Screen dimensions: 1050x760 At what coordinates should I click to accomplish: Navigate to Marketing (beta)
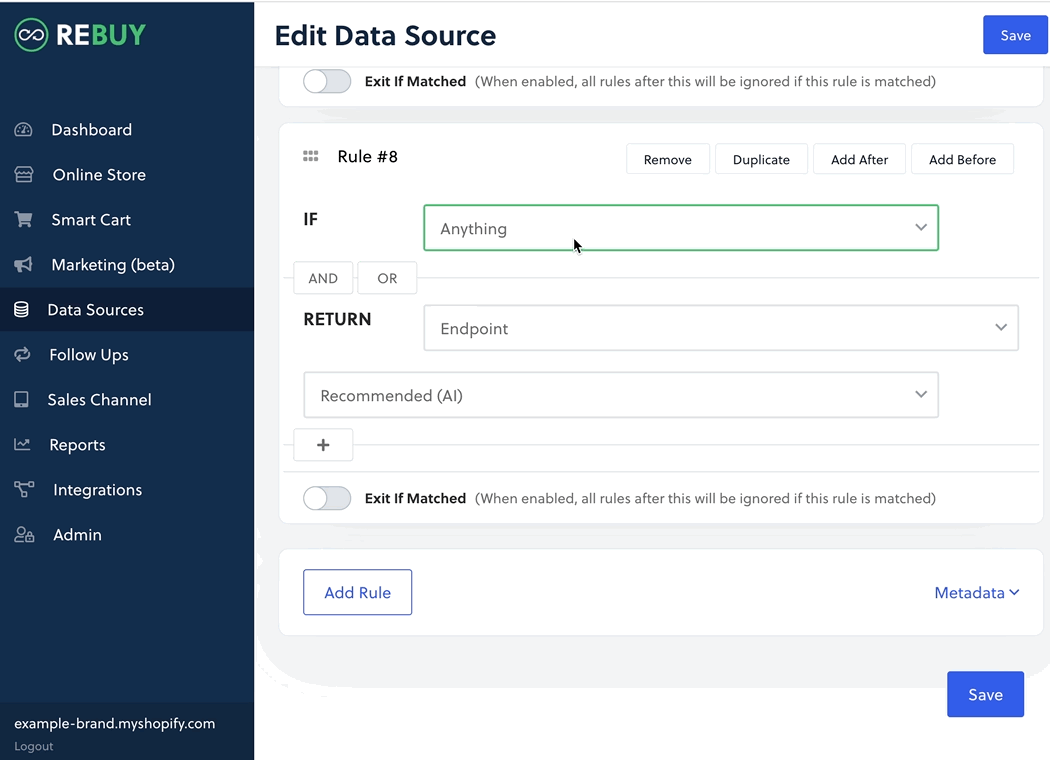point(113,264)
